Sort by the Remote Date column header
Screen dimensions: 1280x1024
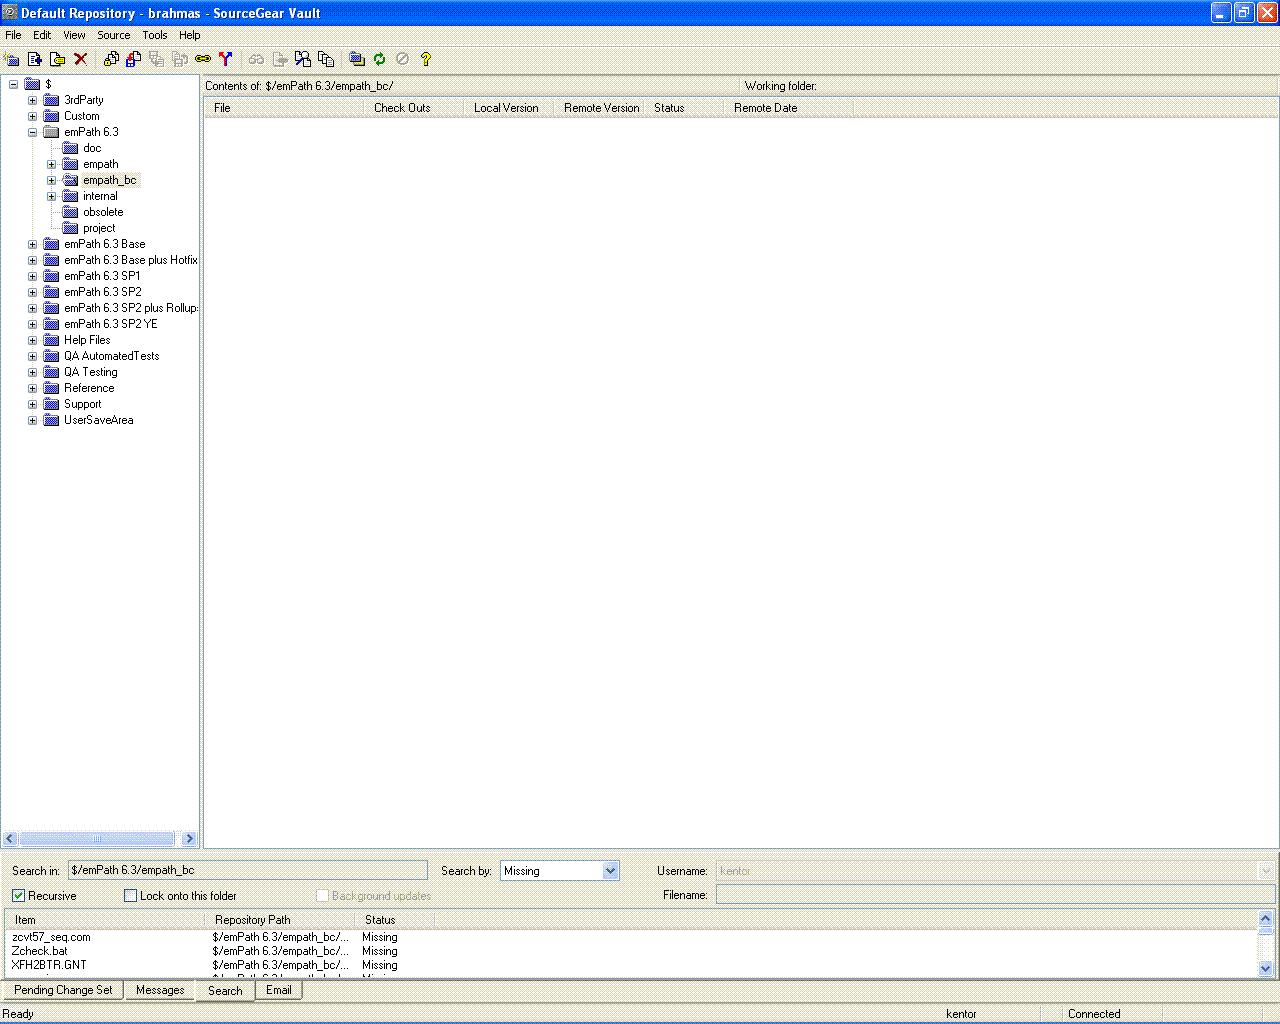click(x=789, y=108)
